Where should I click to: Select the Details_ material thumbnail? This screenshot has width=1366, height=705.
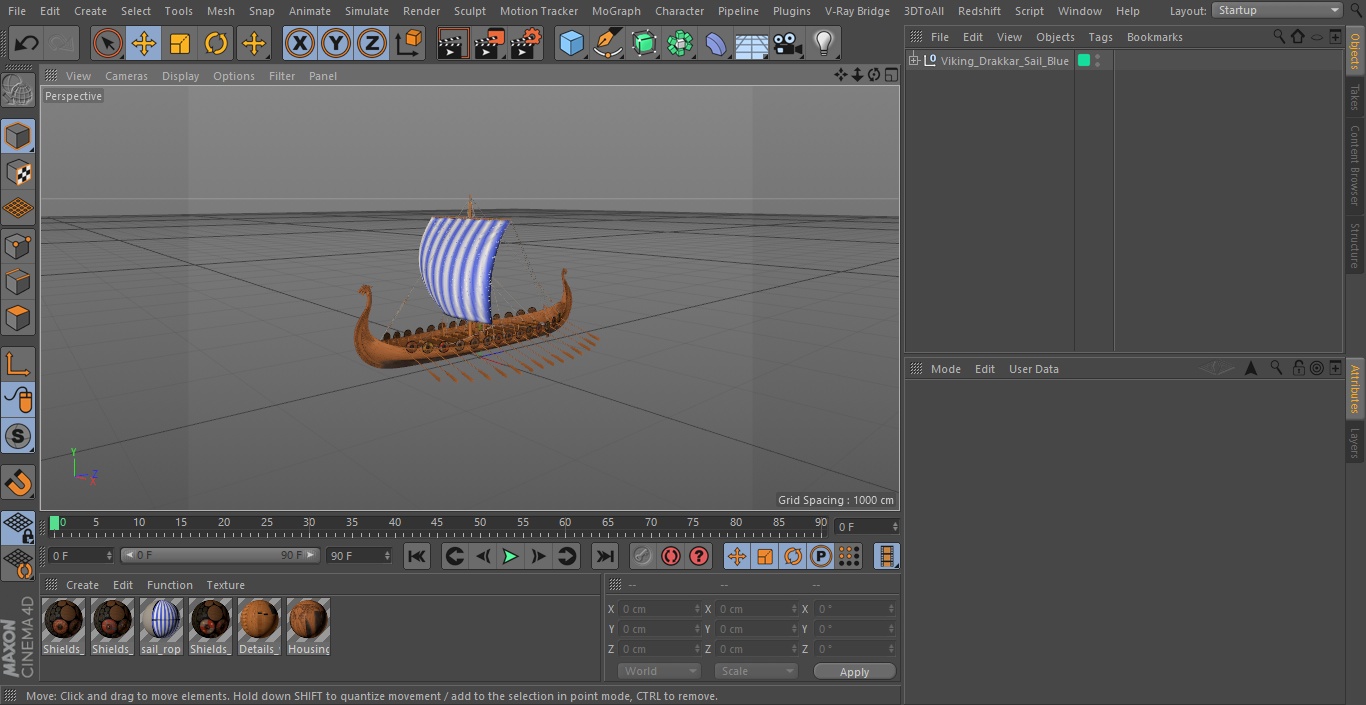pos(259,627)
